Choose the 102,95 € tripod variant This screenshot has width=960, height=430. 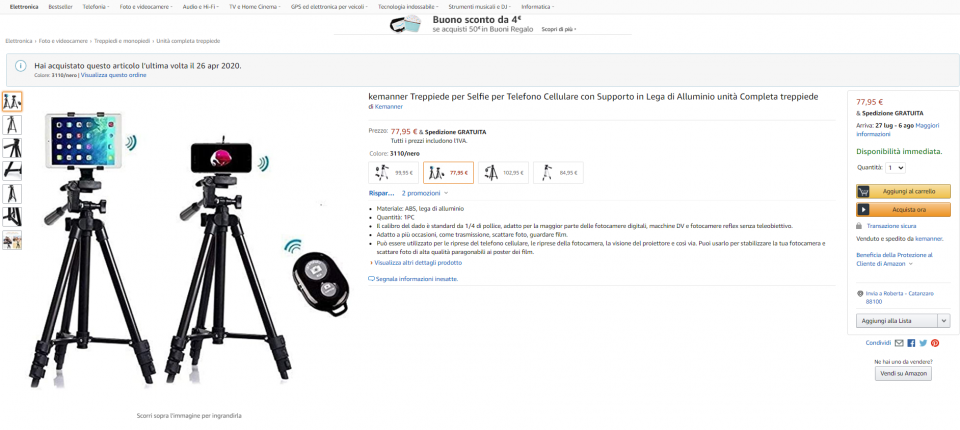503,173
